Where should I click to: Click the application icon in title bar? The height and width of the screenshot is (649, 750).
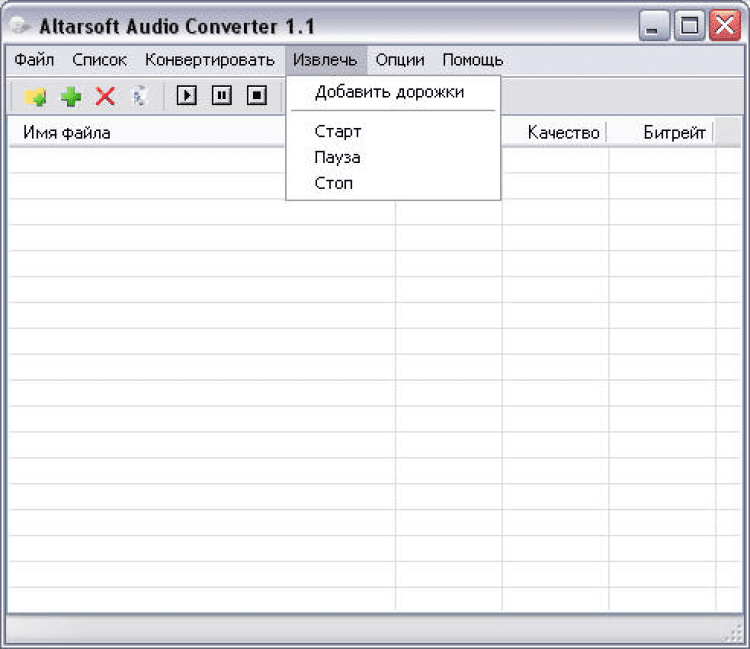(20, 25)
